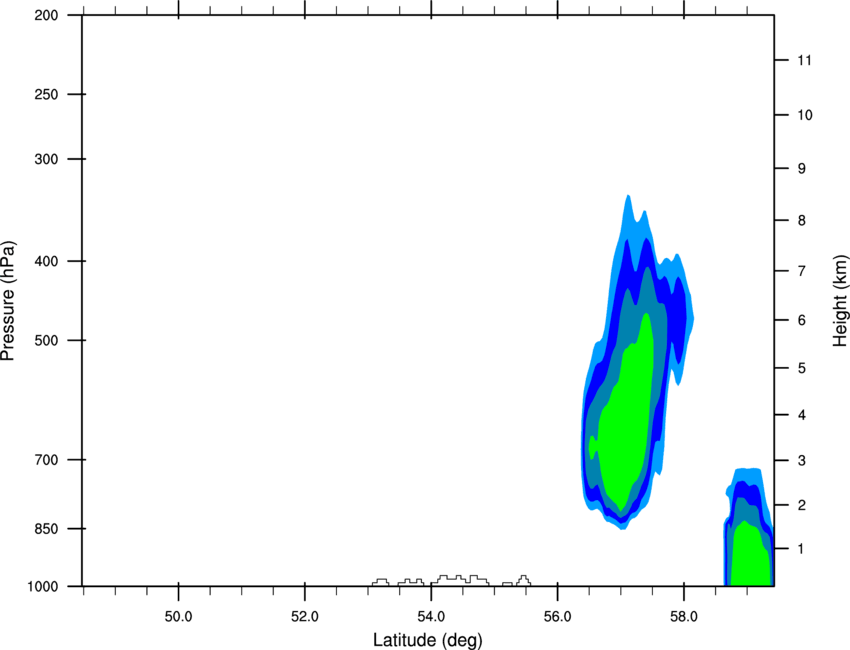This screenshot has width=850, height=650.
Task: Click the 8 km height tick label
Action: coord(802,220)
